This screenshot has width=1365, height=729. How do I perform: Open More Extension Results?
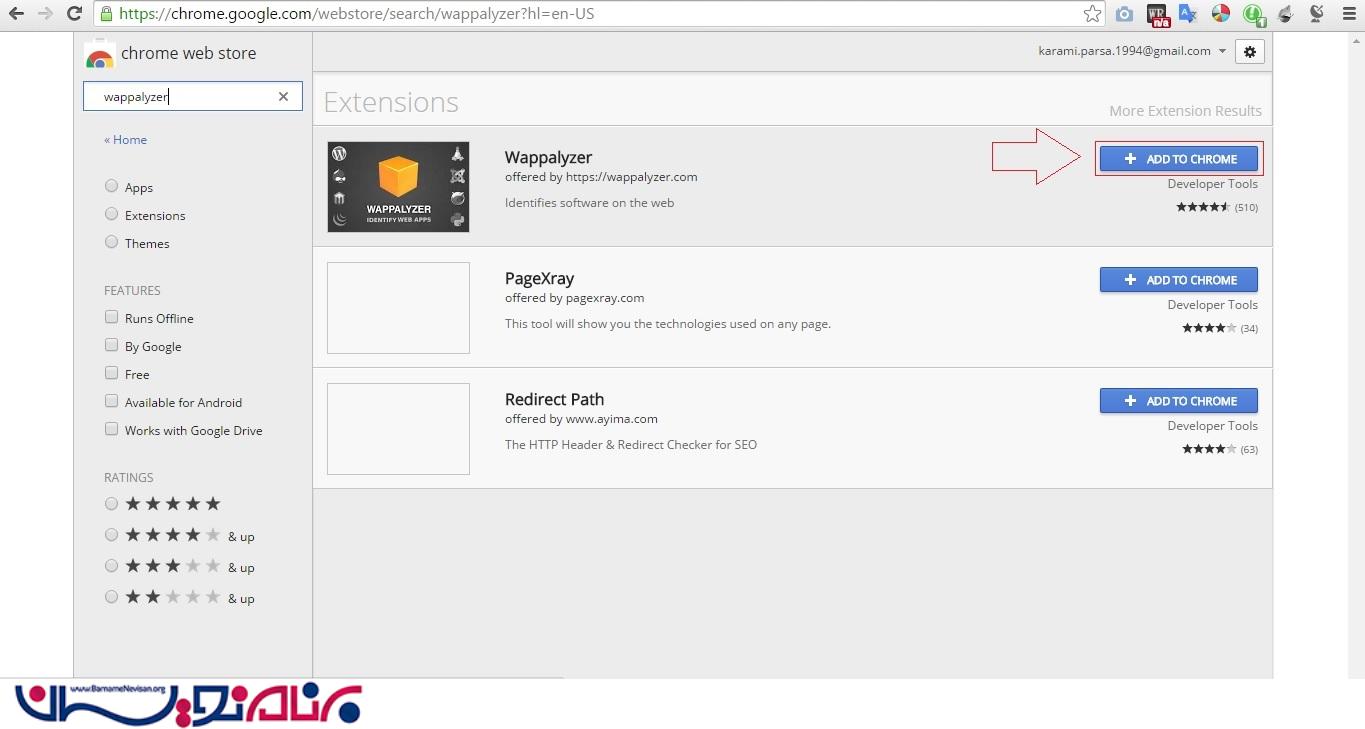coord(1185,111)
